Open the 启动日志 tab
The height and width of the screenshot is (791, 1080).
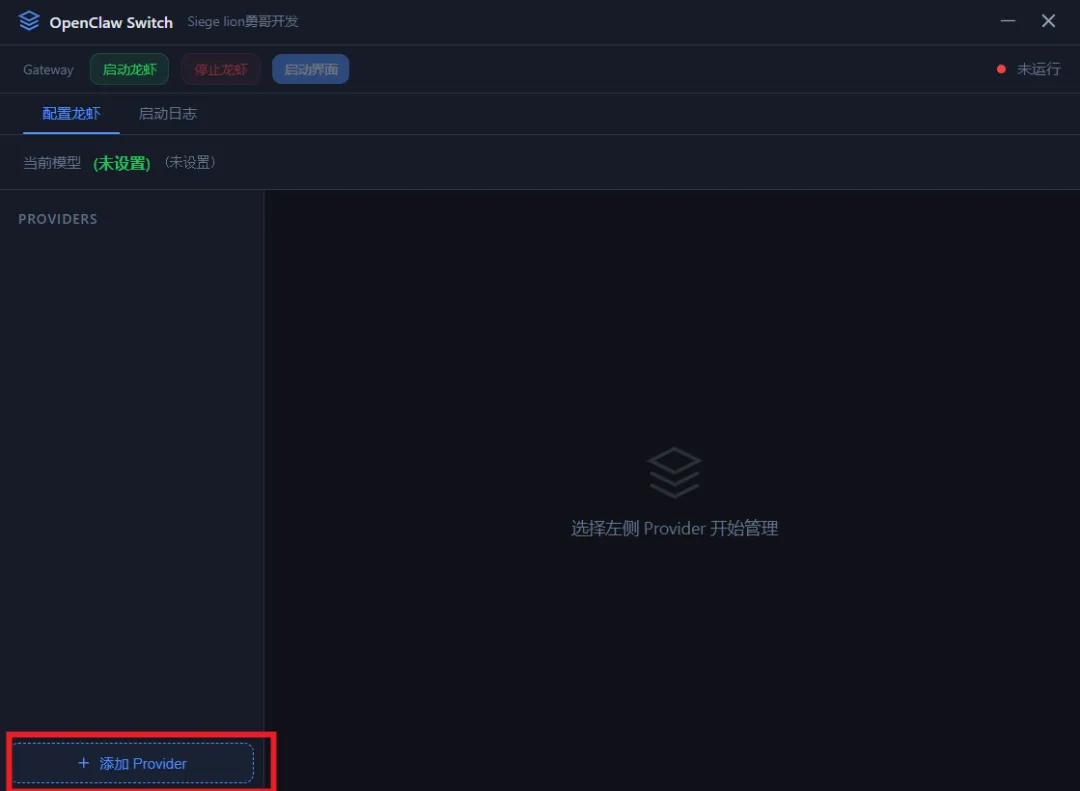[x=168, y=114]
